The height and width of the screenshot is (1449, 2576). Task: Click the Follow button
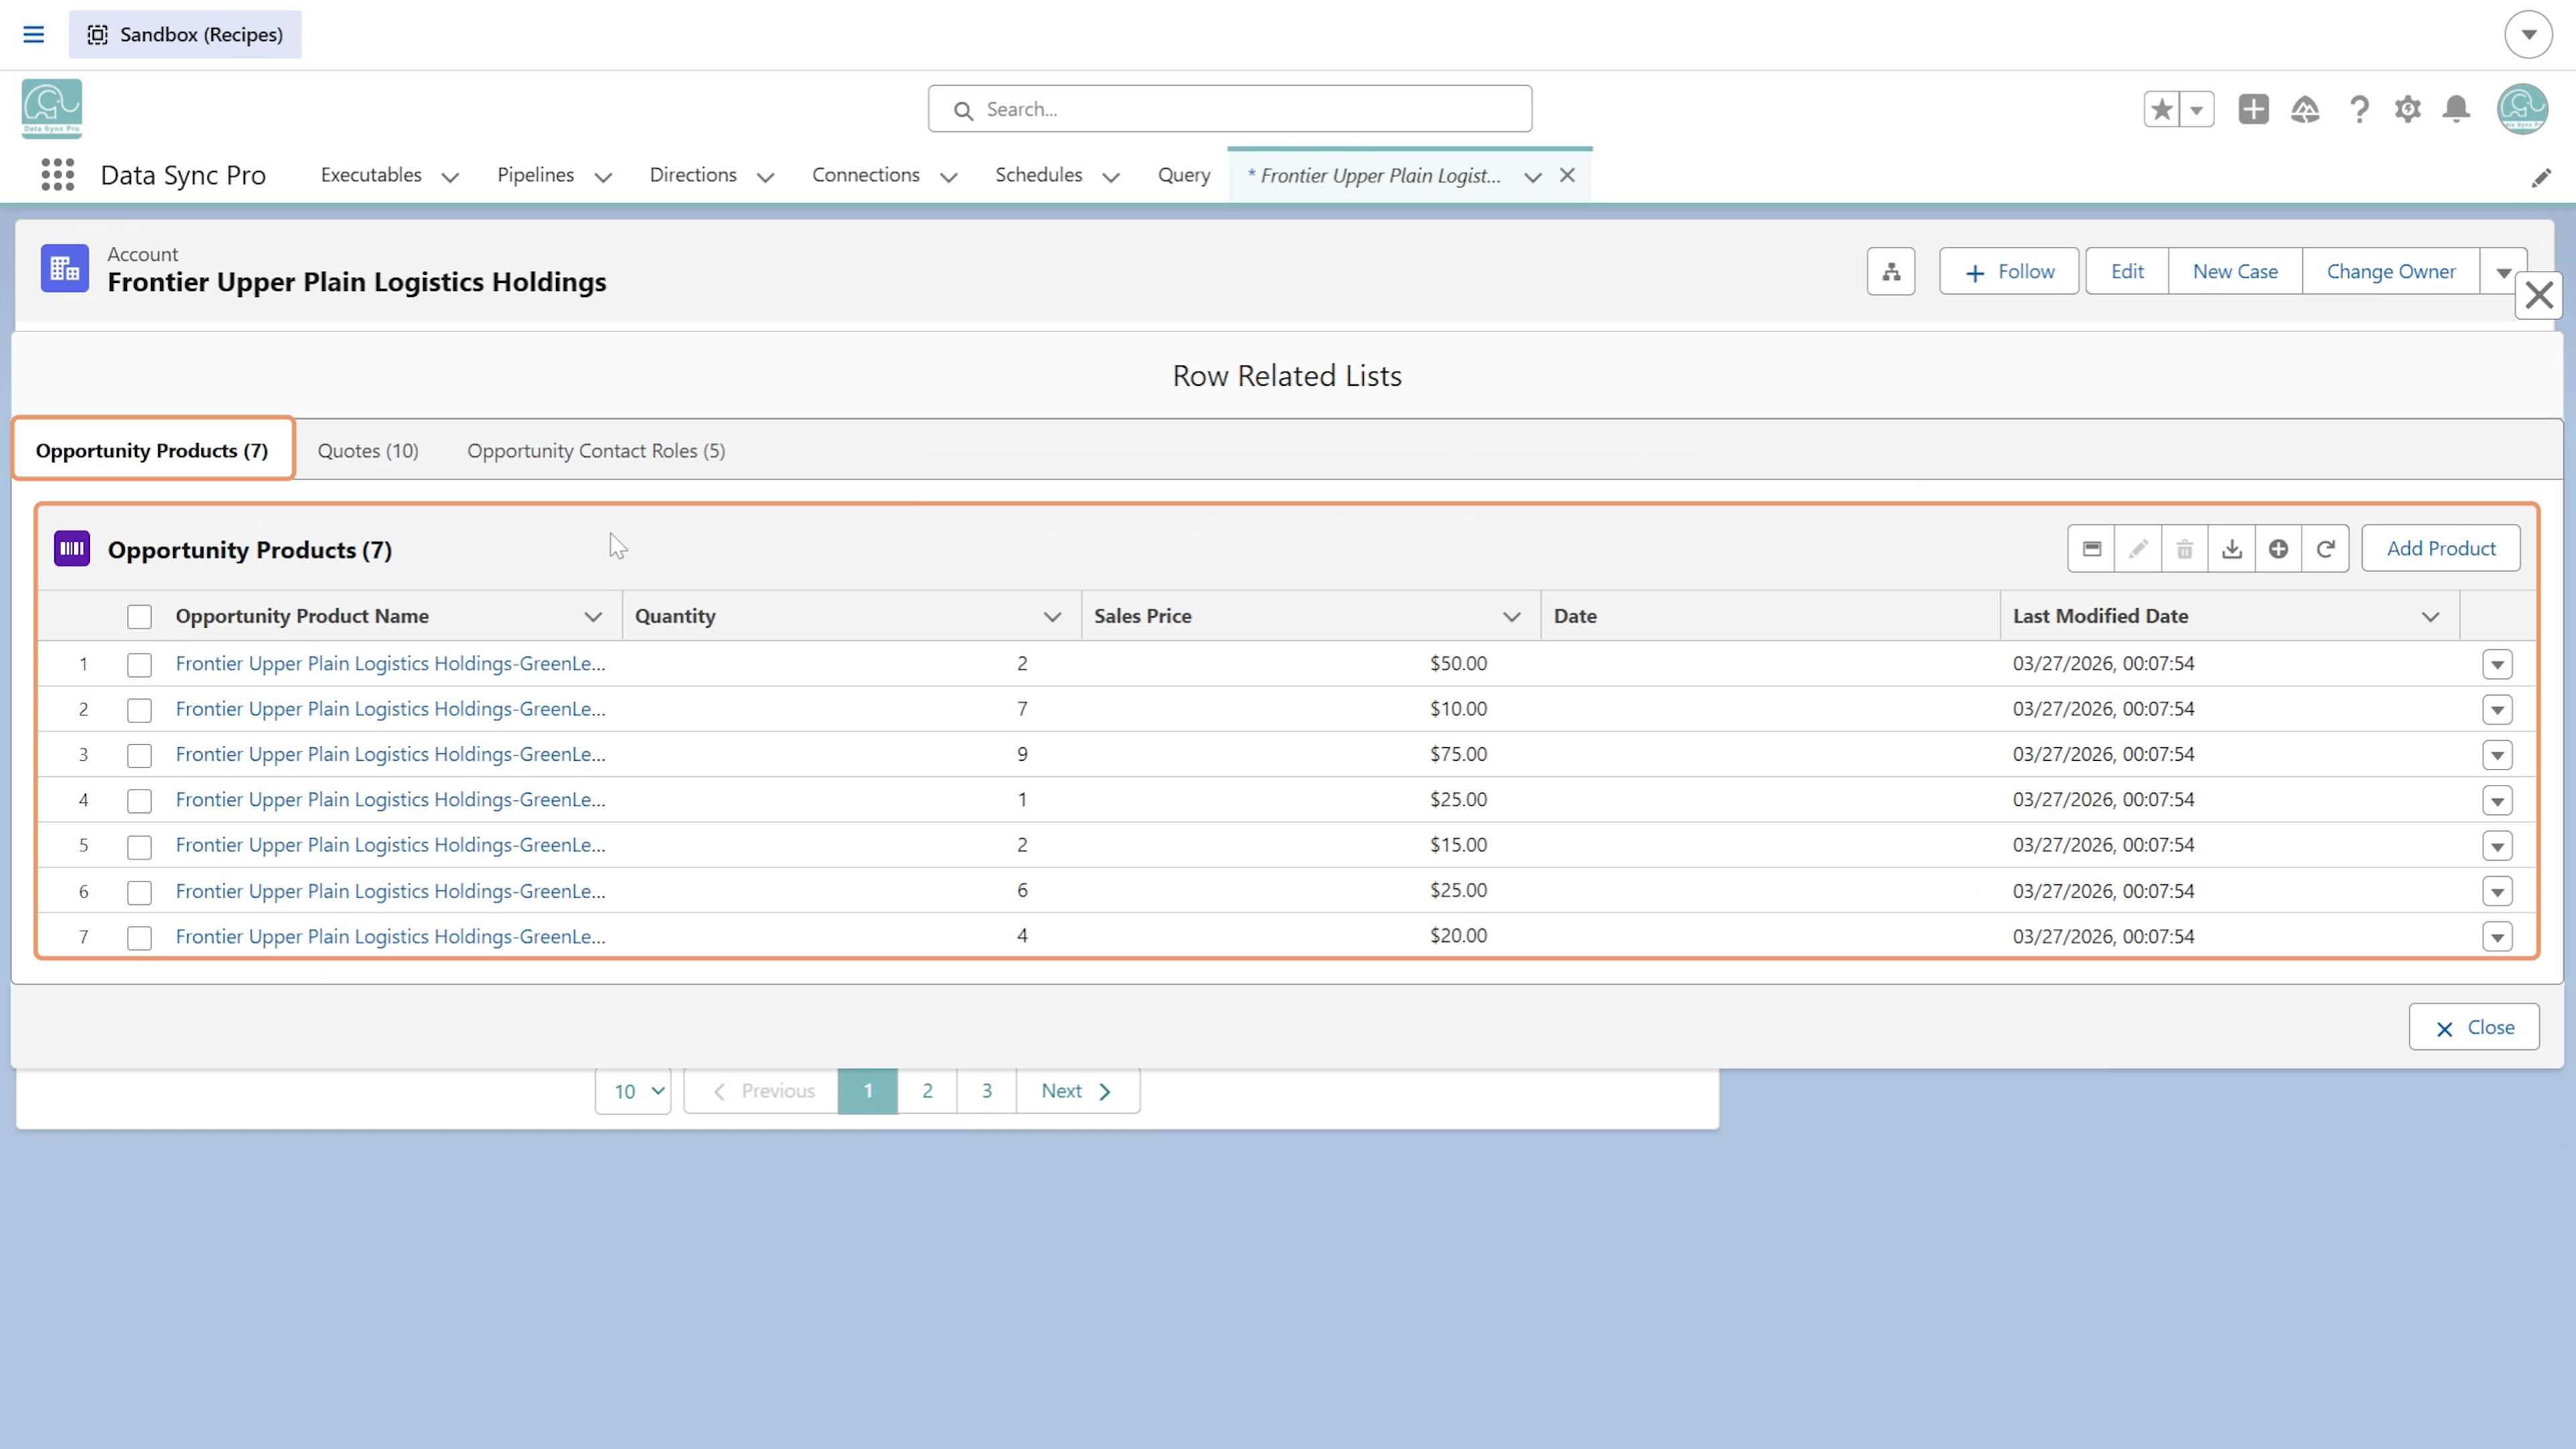2009,272
